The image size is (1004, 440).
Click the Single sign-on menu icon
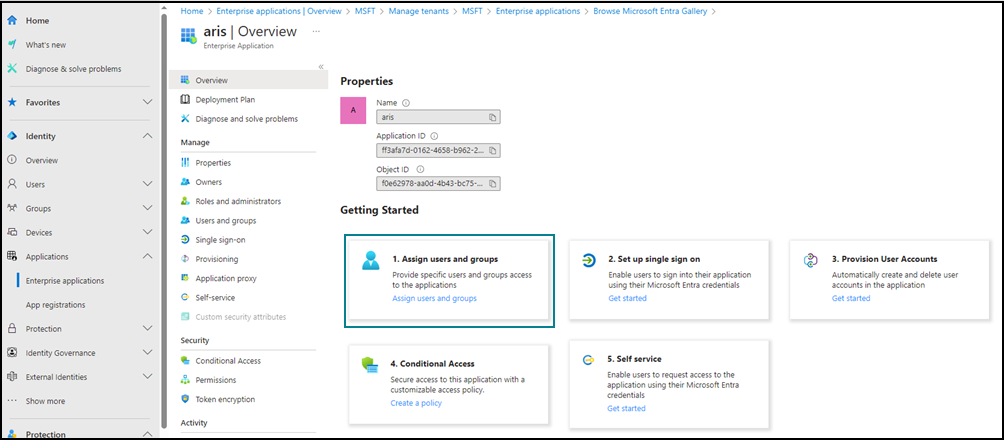[x=185, y=240]
